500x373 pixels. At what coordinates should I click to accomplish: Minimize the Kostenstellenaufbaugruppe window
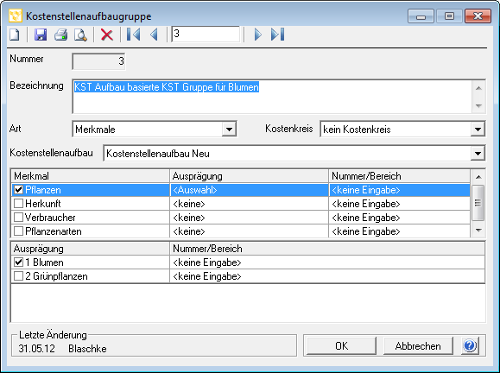tap(421, 16)
